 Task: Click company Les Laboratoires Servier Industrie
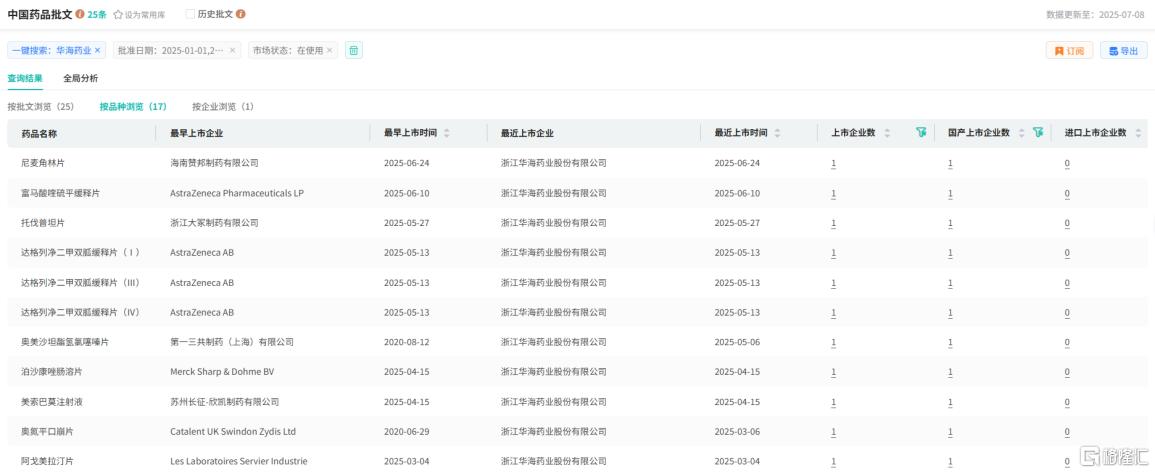[x=239, y=462]
